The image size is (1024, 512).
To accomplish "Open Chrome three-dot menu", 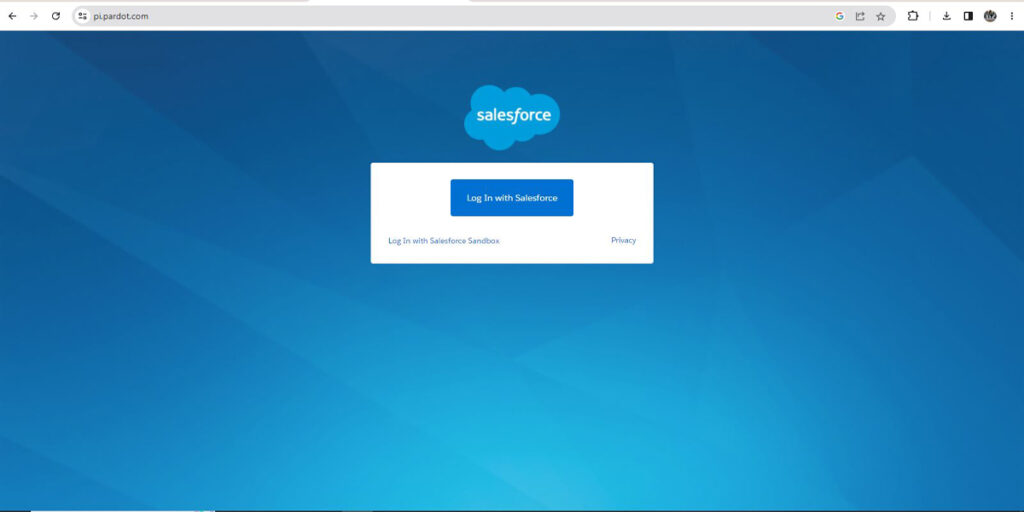I will point(1012,16).
